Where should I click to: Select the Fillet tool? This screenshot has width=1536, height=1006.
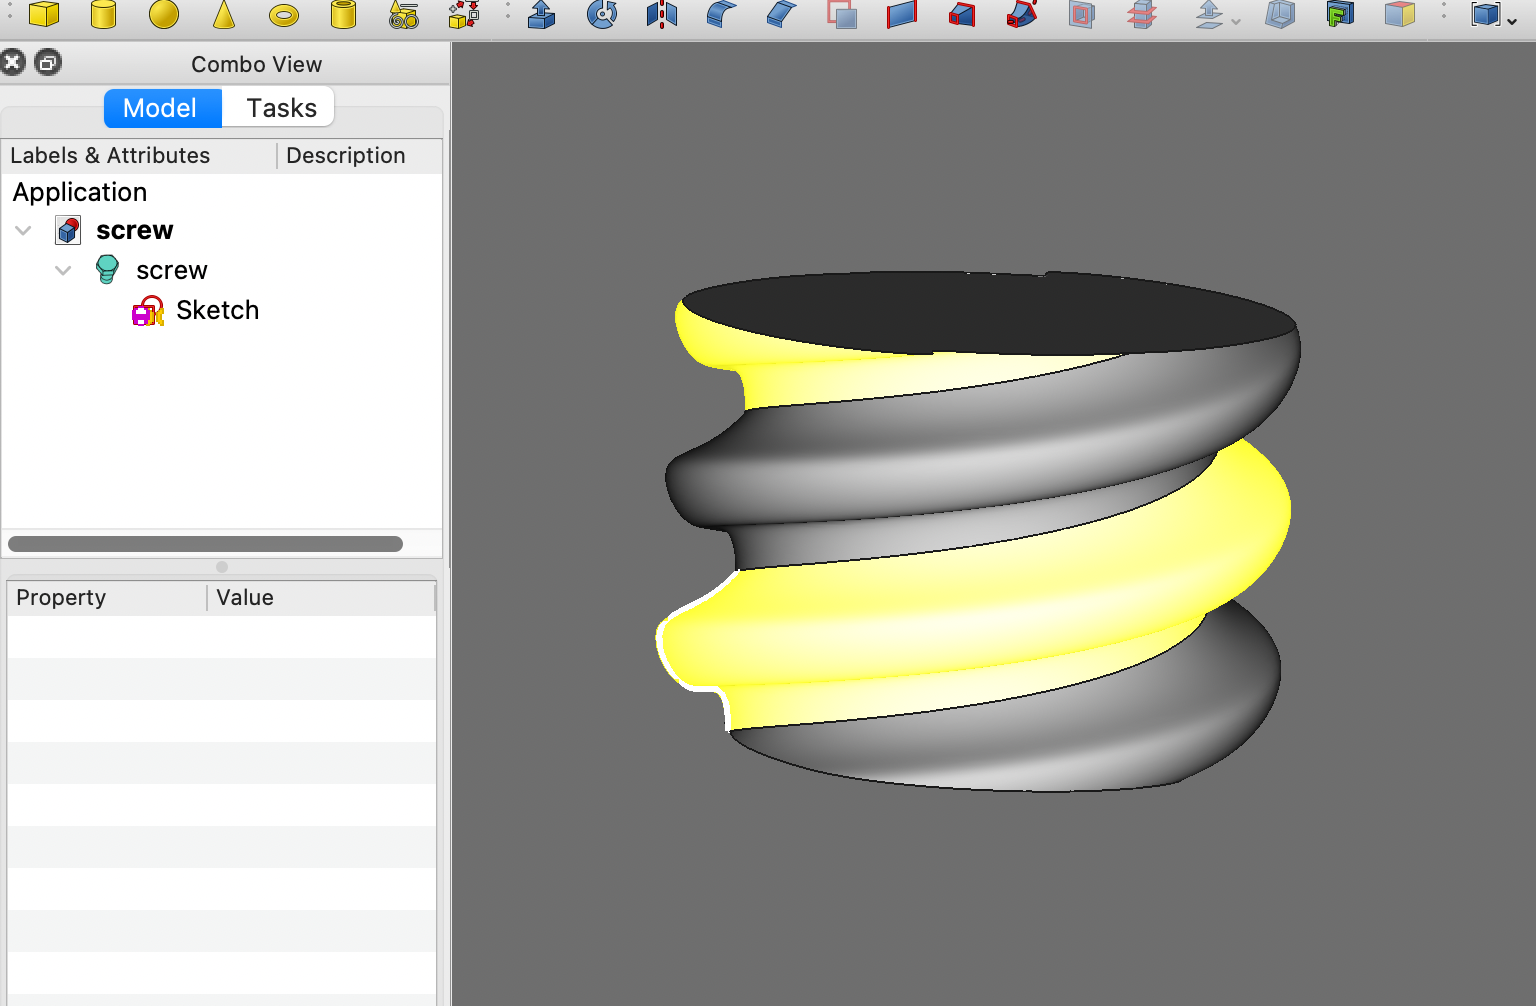[x=722, y=14]
